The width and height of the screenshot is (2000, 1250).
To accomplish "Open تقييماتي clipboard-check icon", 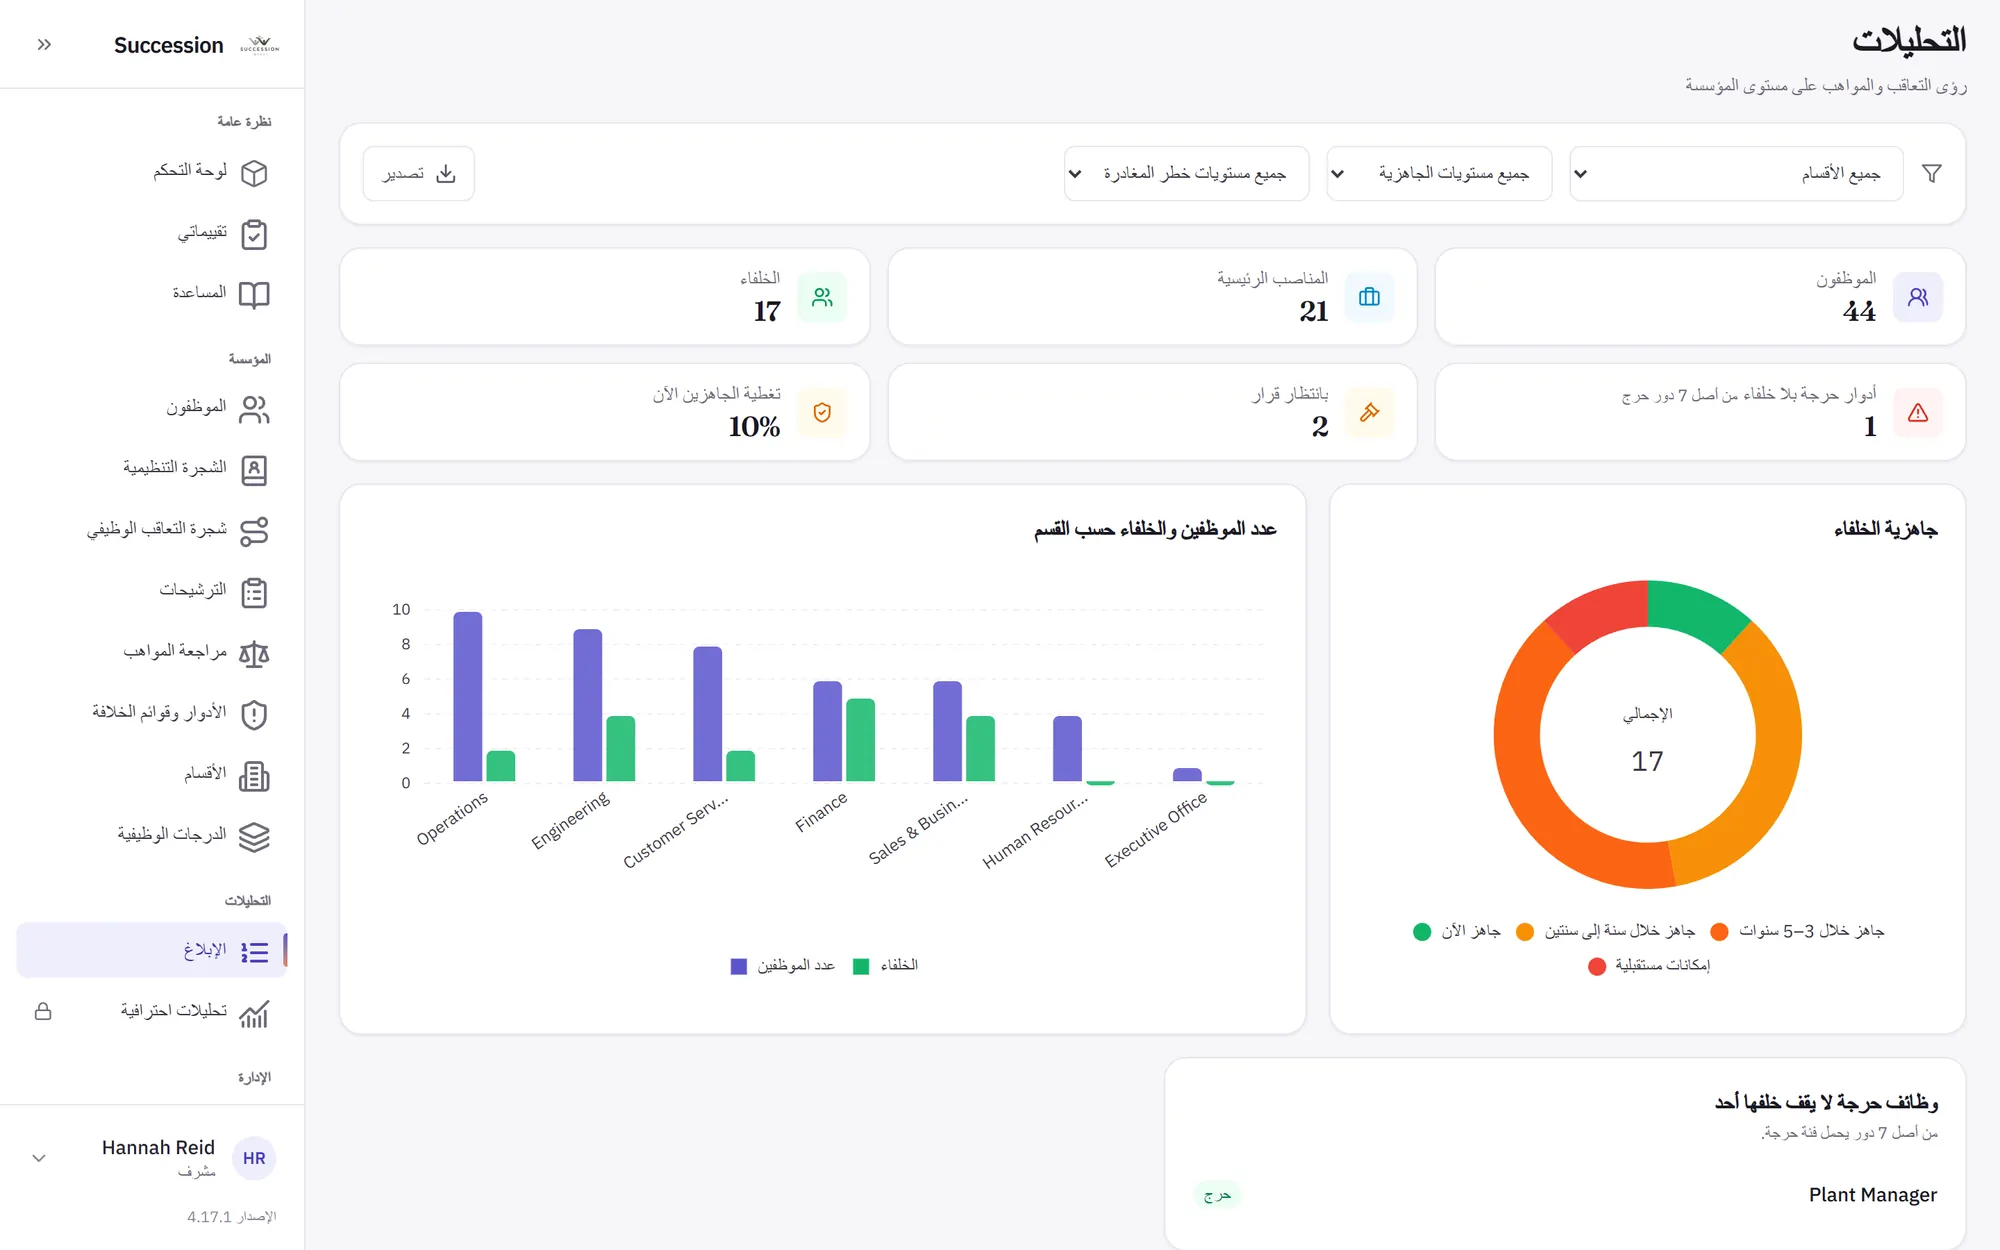I will click(254, 234).
